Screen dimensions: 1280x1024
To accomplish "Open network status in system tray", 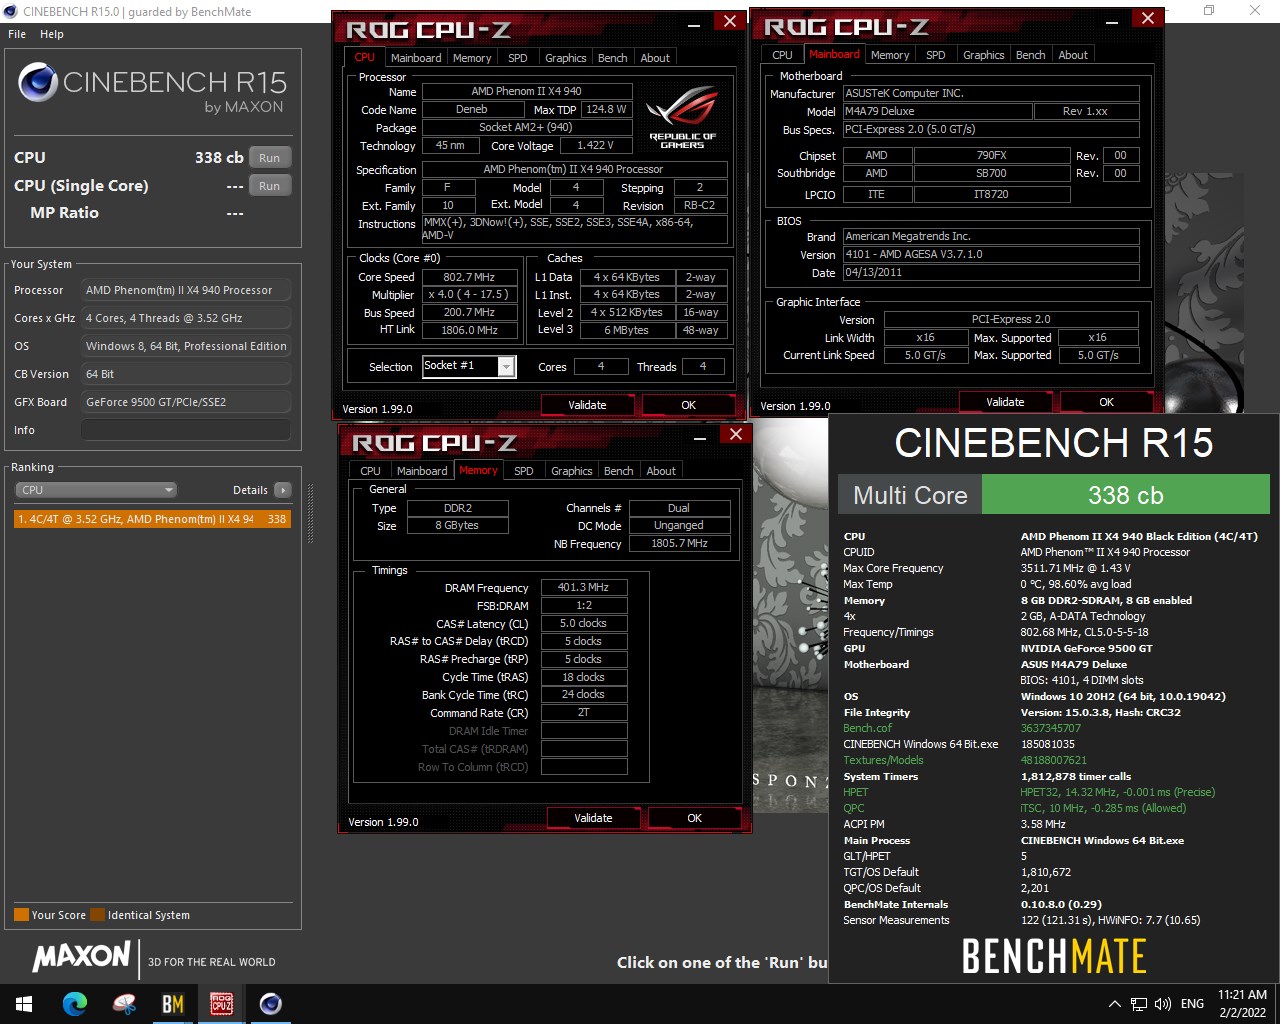I will (x=1139, y=1004).
